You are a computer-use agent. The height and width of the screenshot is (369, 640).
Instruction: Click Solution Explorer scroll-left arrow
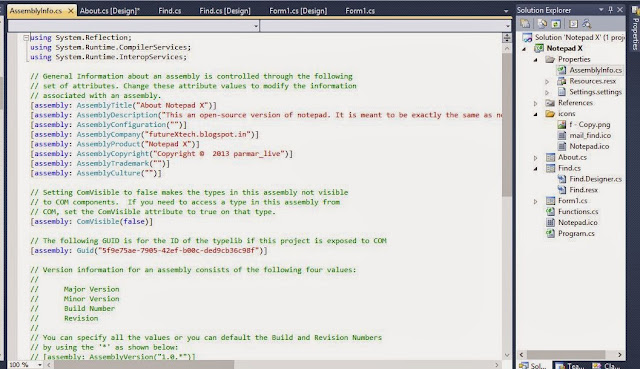click(x=522, y=355)
